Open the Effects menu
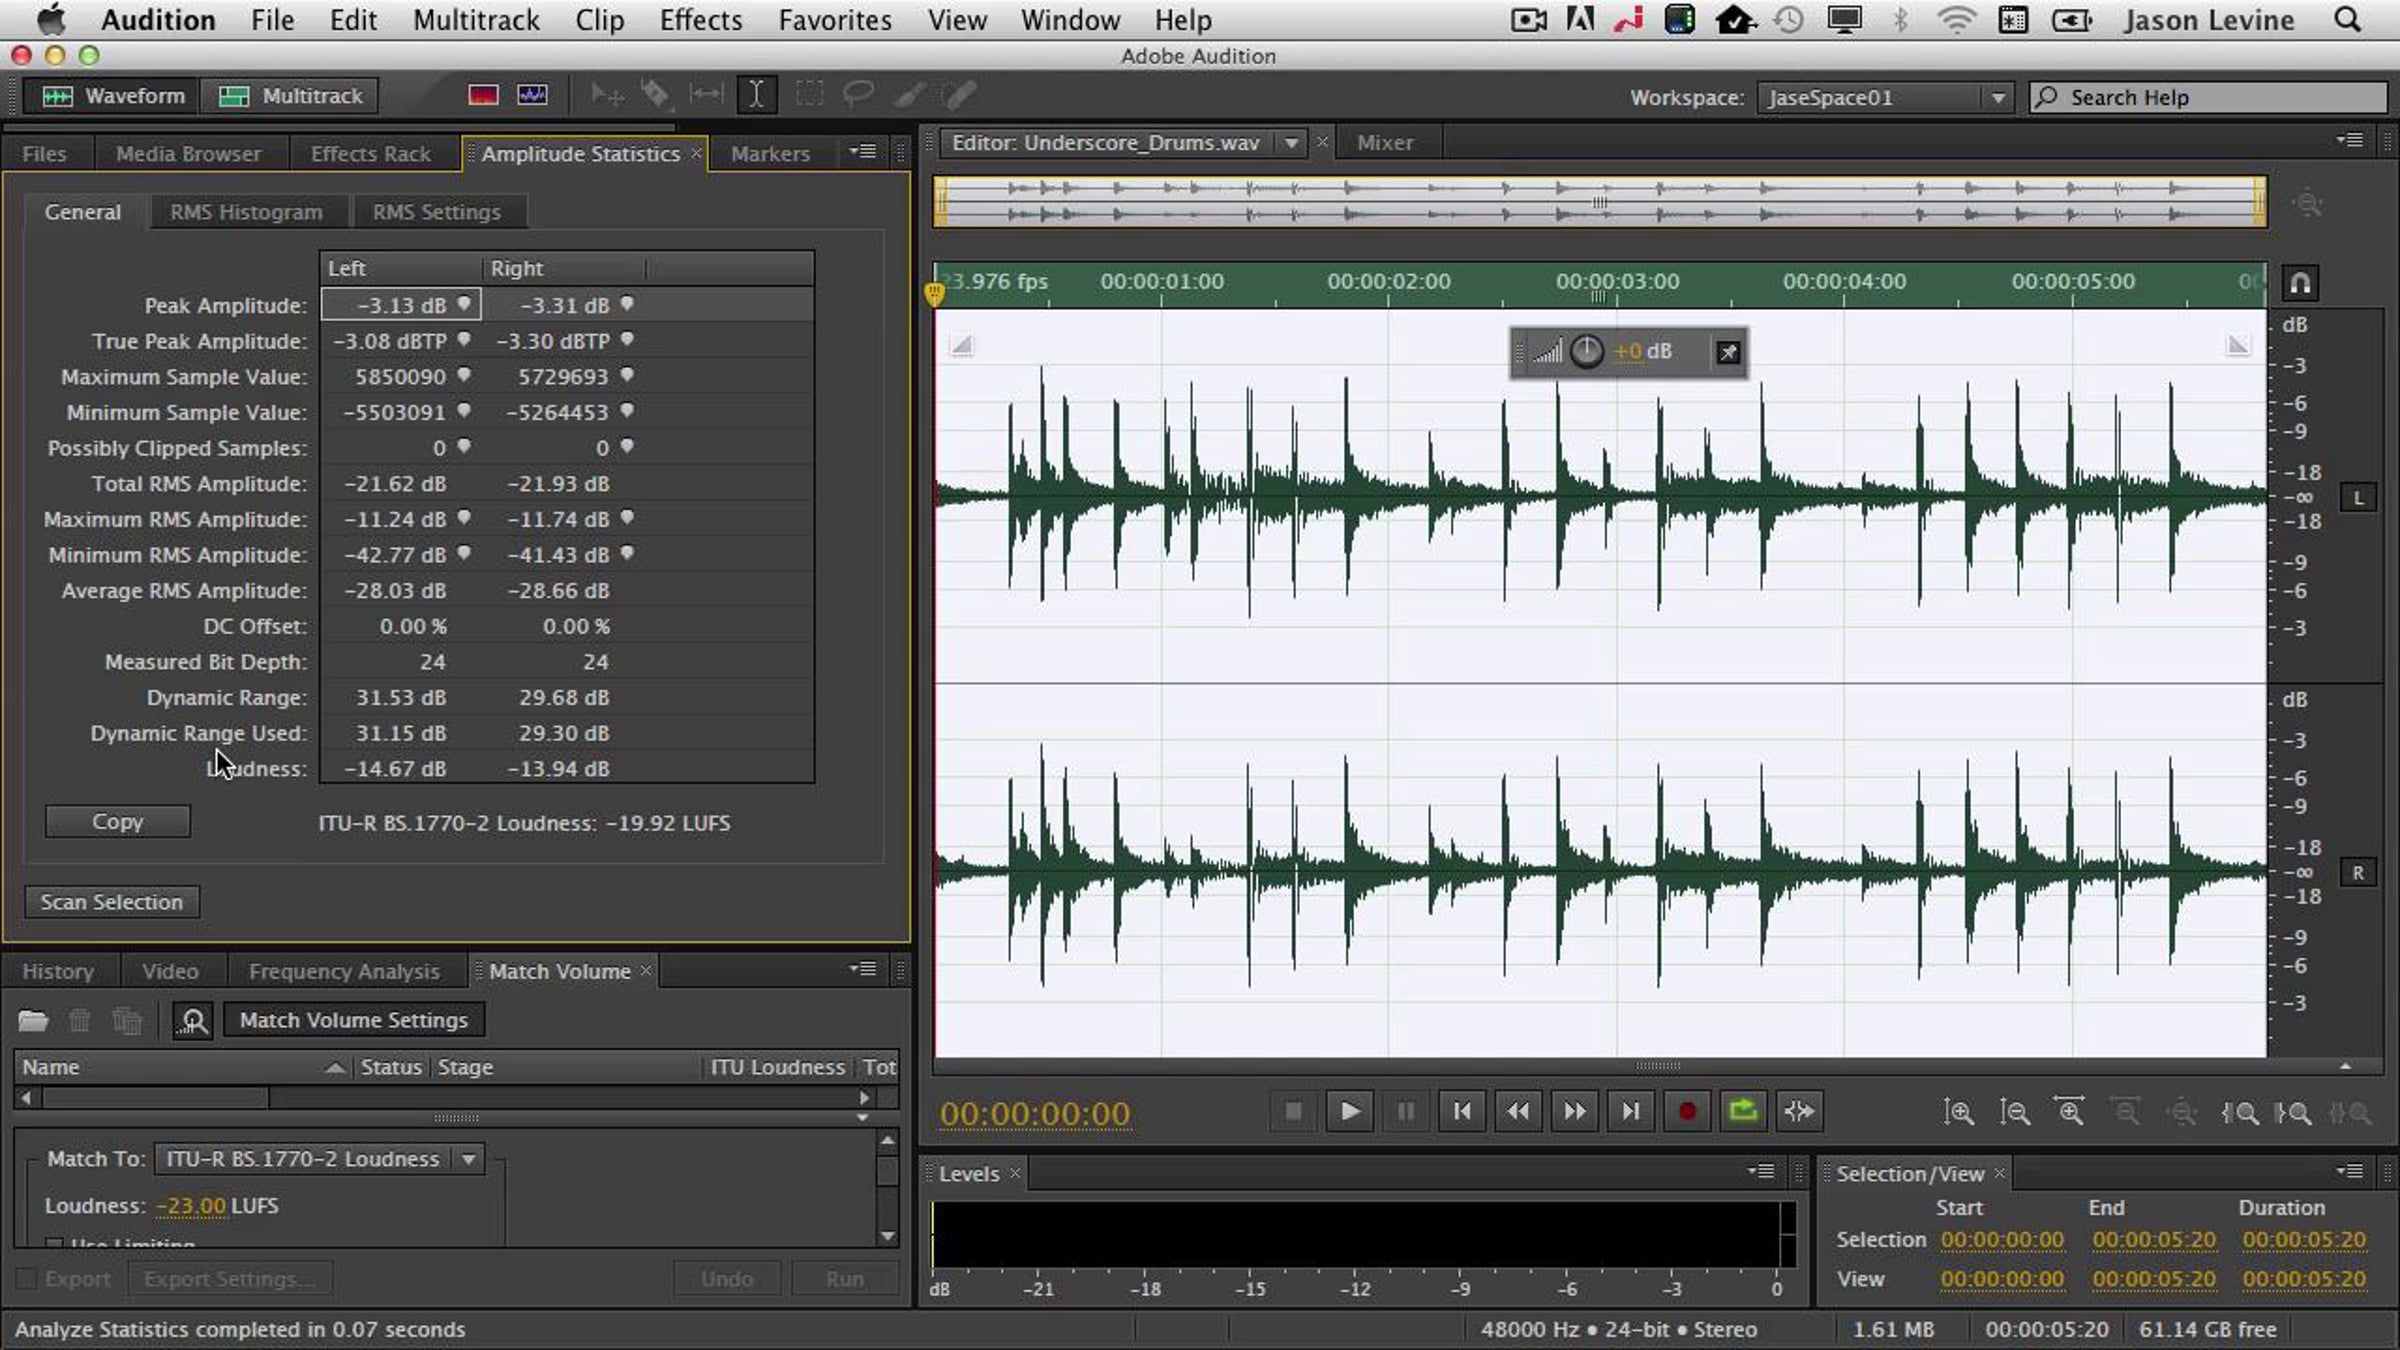The height and width of the screenshot is (1350, 2400). tap(700, 20)
